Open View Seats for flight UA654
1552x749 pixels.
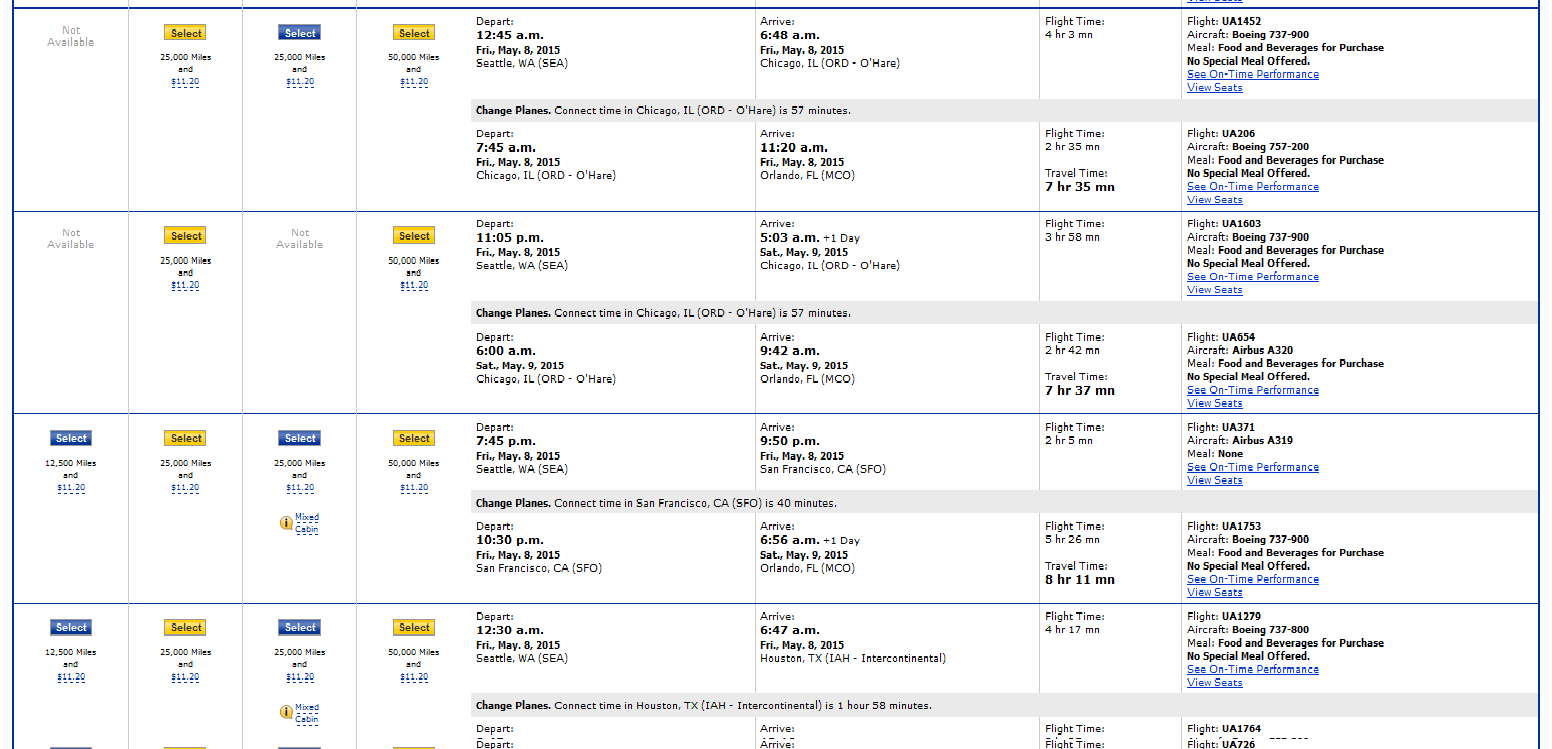coord(1214,404)
